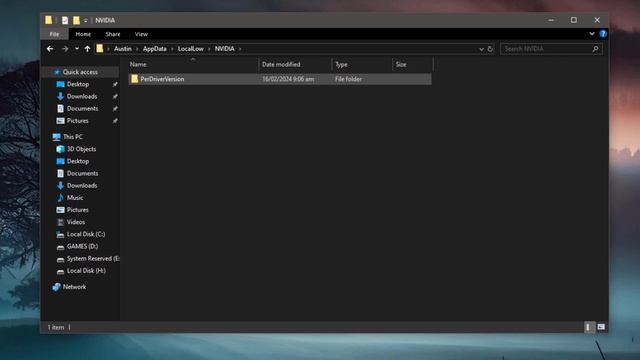Open 3D Objects in the sidebar

click(x=81, y=149)
